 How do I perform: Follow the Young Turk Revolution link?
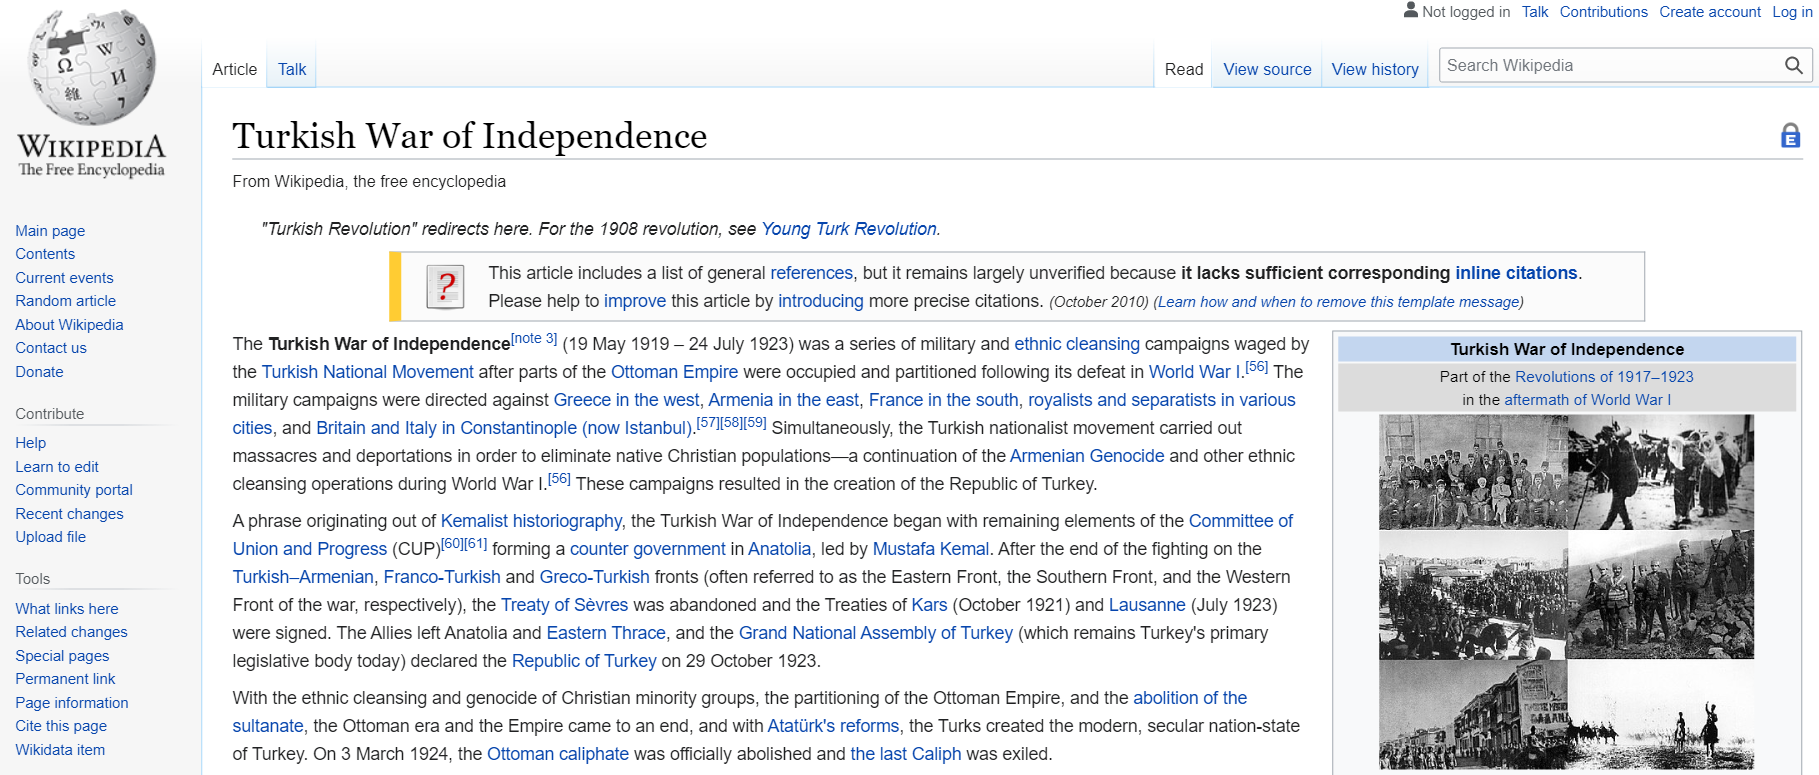click(849, 229)
